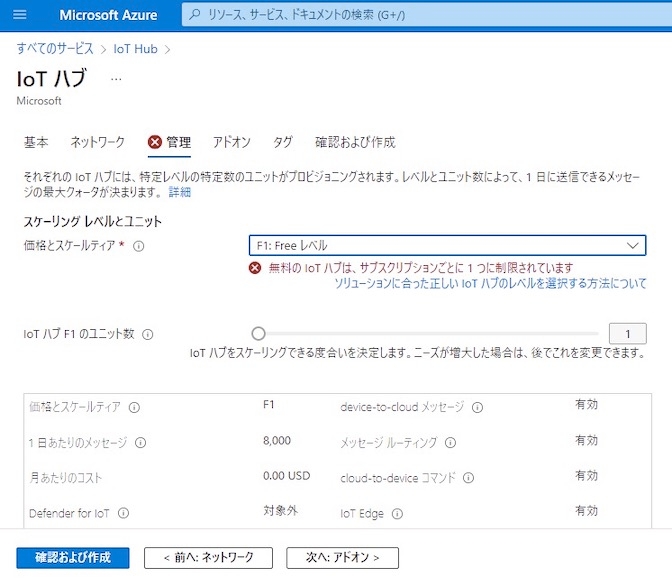Image resolution: width=672 pixels, height=586 pixels.
Task: Click the red error icon beside 無料の IoT ハブ message
Action: coord(255,268)
